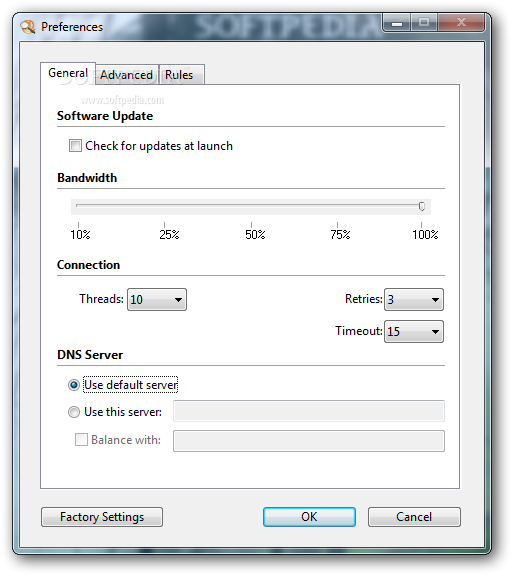Screen dimensions: 512x575
Task: Dismiss dialog with Cancel button
Action: point(414,517)
